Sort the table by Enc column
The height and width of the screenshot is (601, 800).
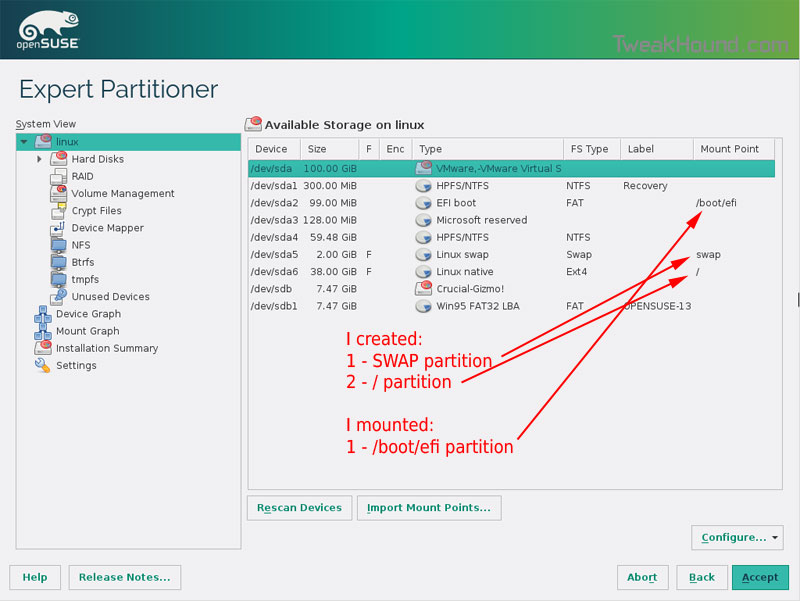[x=395, y=149]
